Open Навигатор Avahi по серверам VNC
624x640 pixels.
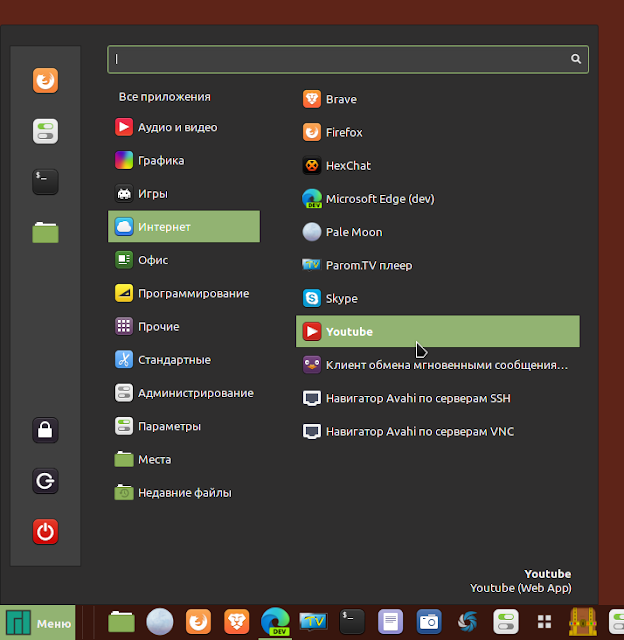[437, 431]
